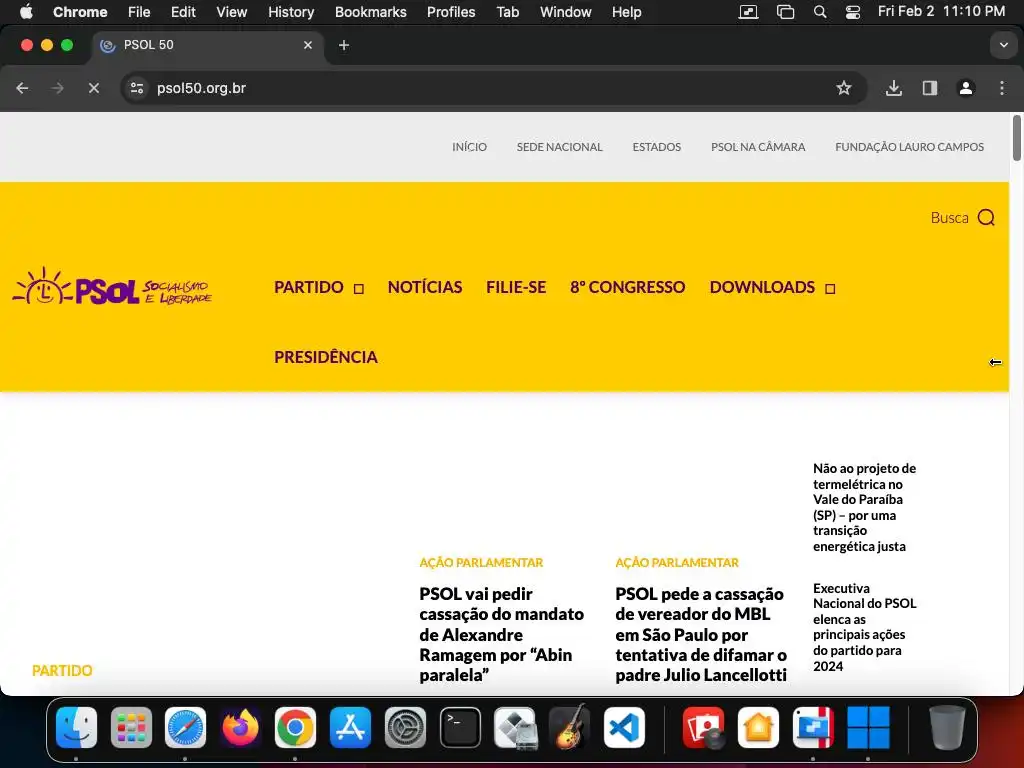Open the PRESIDÊNCIA menu item
This screenshot has height=768, width=1024.
(326, 357)
